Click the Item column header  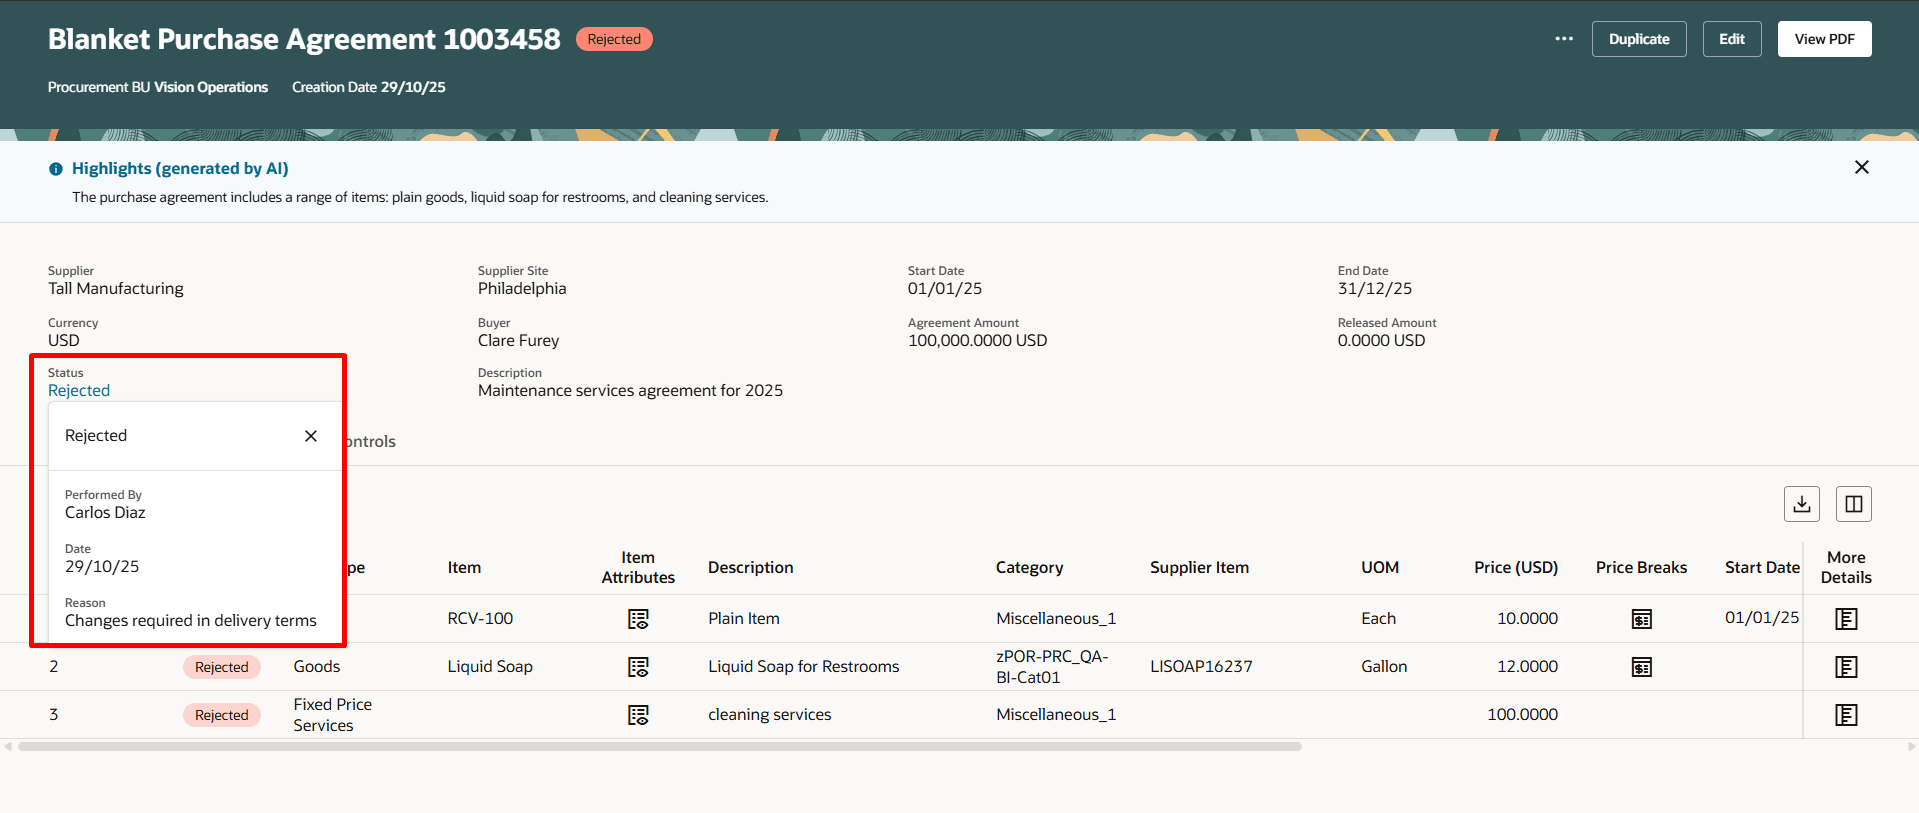[464, 567]
